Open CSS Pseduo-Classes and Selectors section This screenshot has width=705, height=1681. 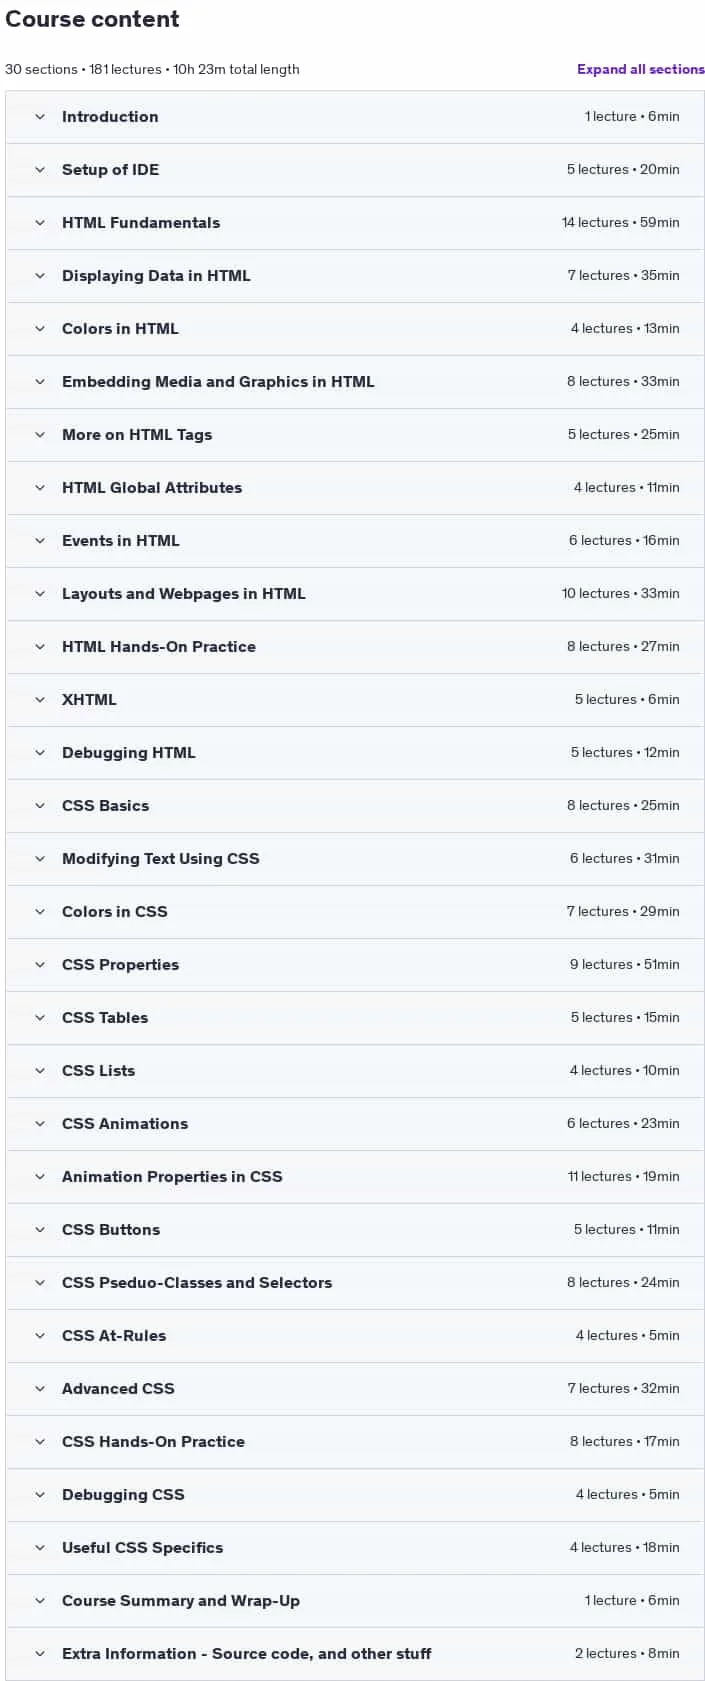(x=355, y=1283)
